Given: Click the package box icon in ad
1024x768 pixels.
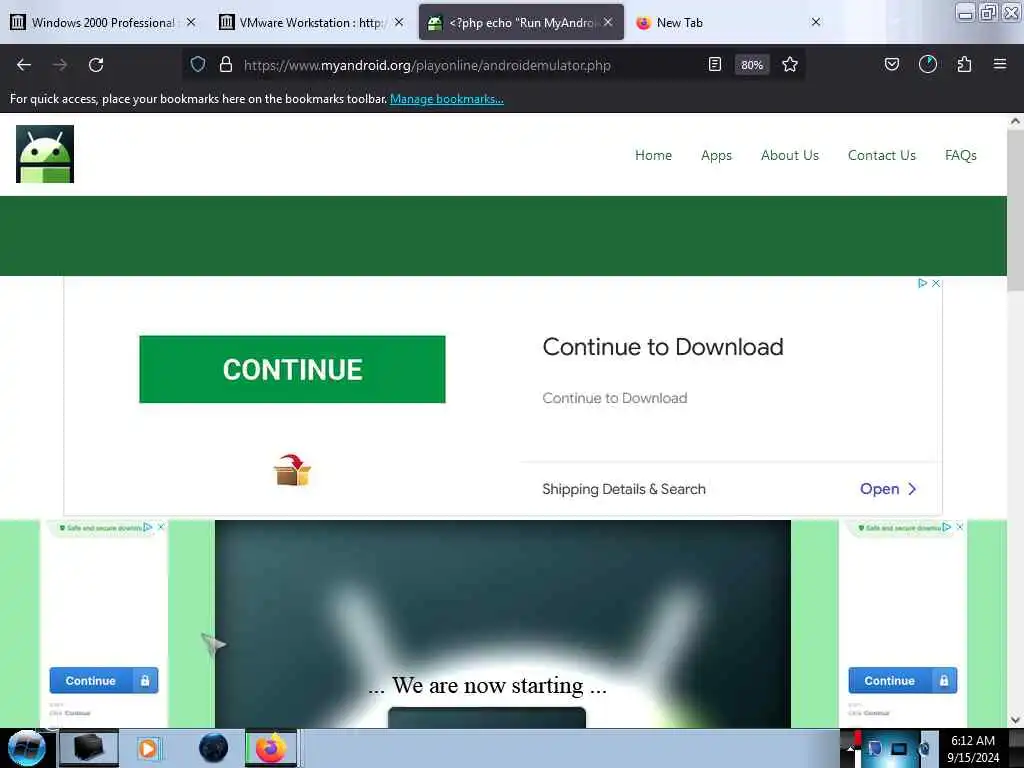Looking at the screenshot, I should tap(292, 470).
